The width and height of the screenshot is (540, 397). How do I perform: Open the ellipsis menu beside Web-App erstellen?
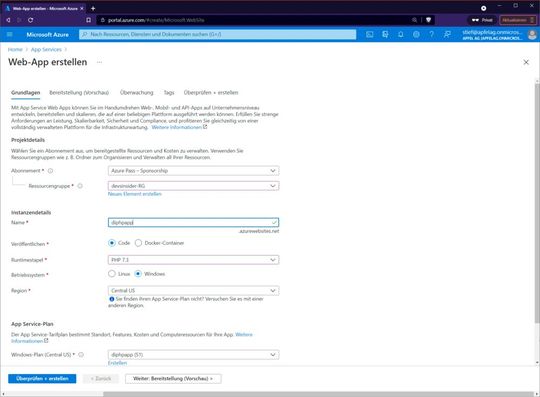click(x=99, y=62)
